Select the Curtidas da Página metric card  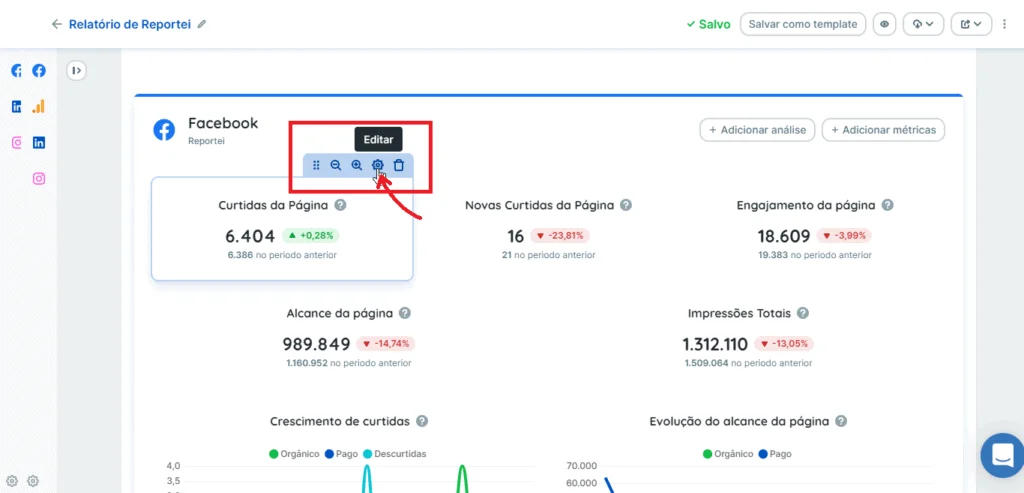[282, 229]
